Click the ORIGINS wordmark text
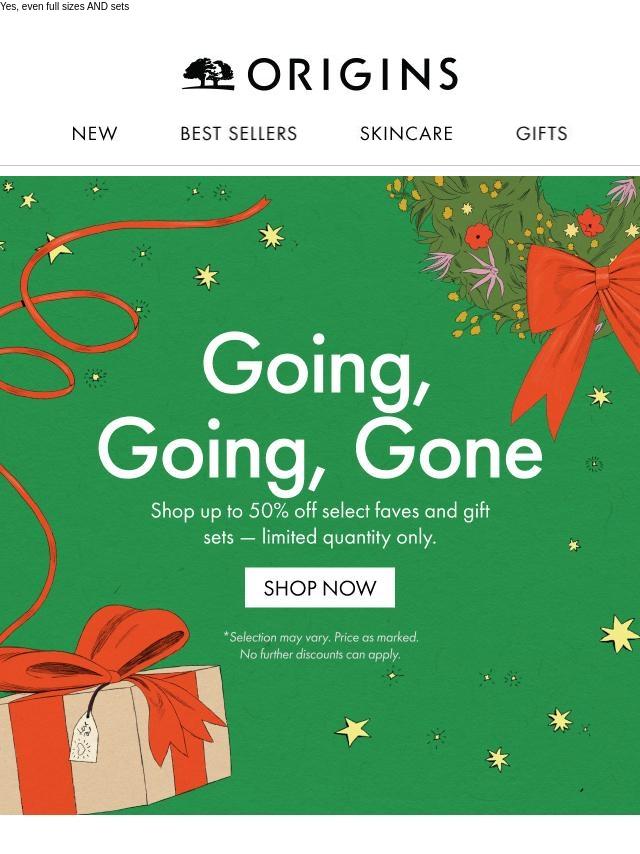 tap(353, 74)
